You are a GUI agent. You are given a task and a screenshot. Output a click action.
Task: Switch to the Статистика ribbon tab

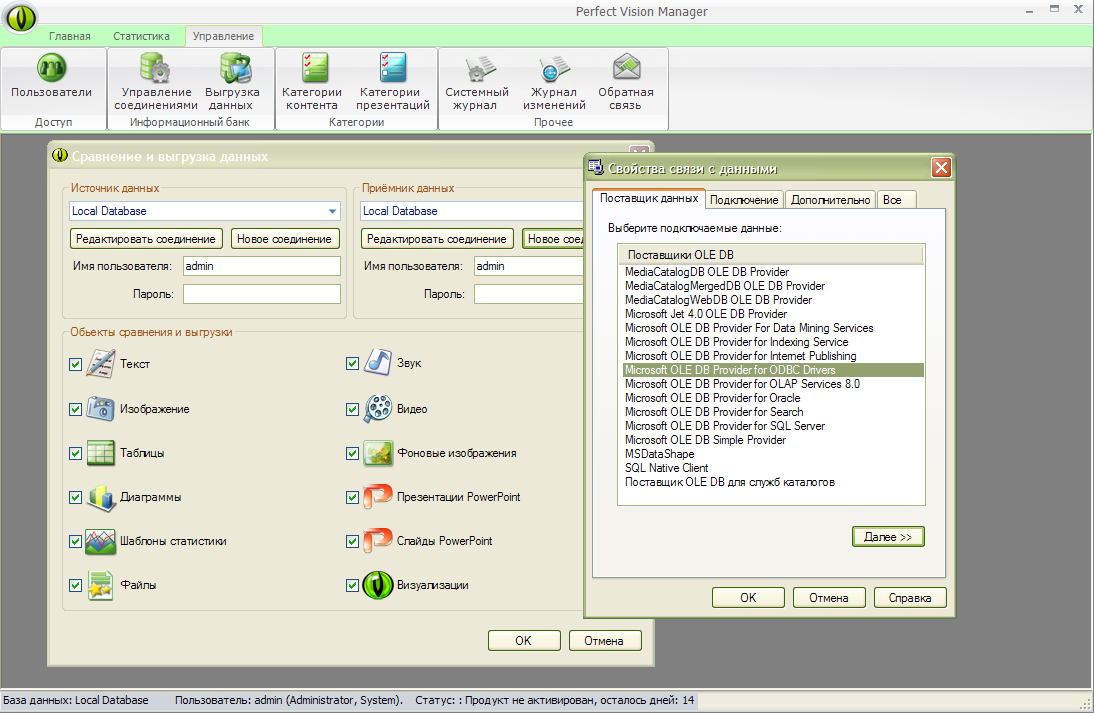tap(142, 36)
